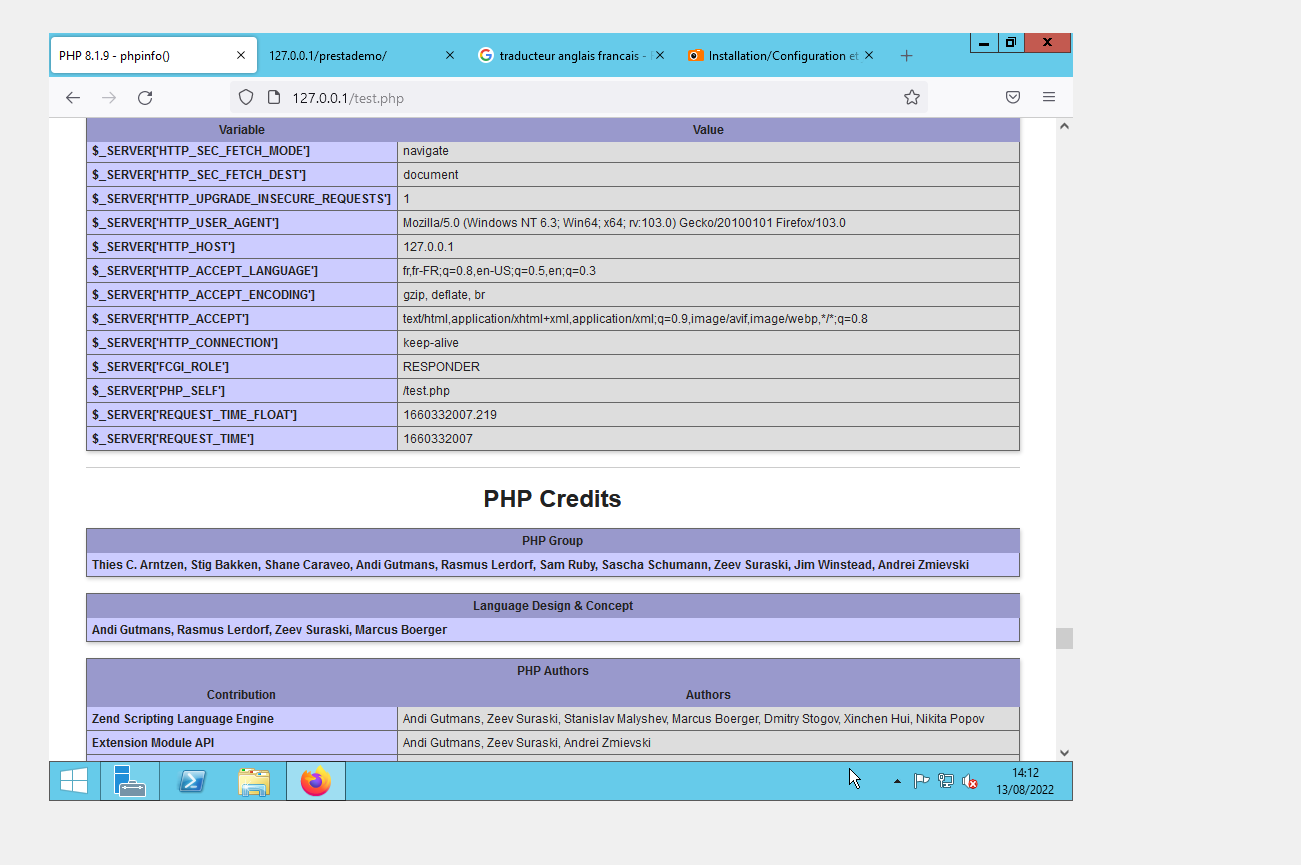Click the $_SERVER['HTTP_HOST'] cell
This screenshot has height=865, width=1301.
point(242,247)
